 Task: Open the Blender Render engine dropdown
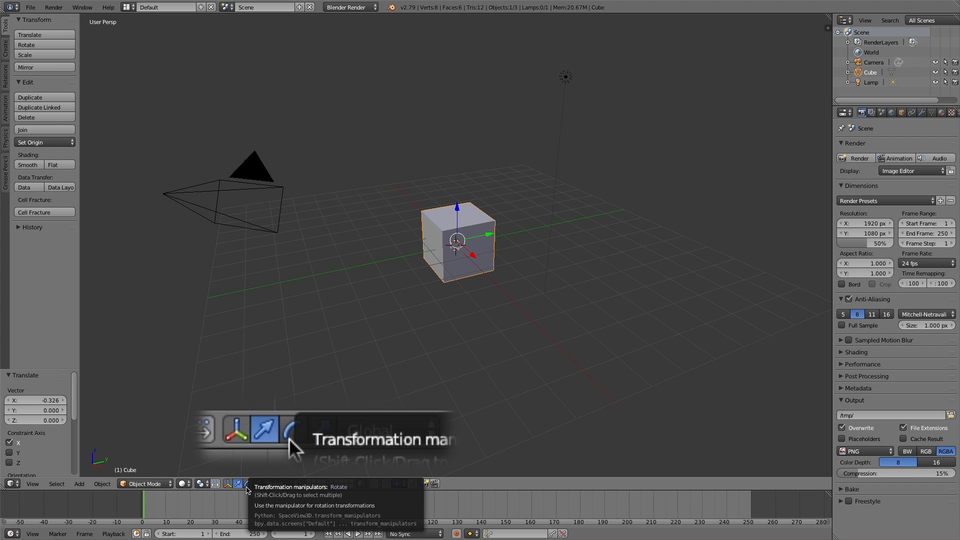point(351,7)
